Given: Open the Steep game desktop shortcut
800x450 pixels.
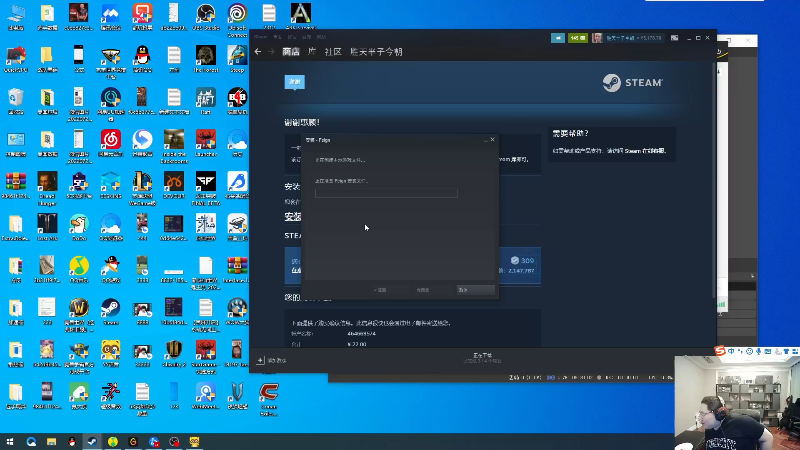Looking at the screenshot, I should [x=237, y=59].
